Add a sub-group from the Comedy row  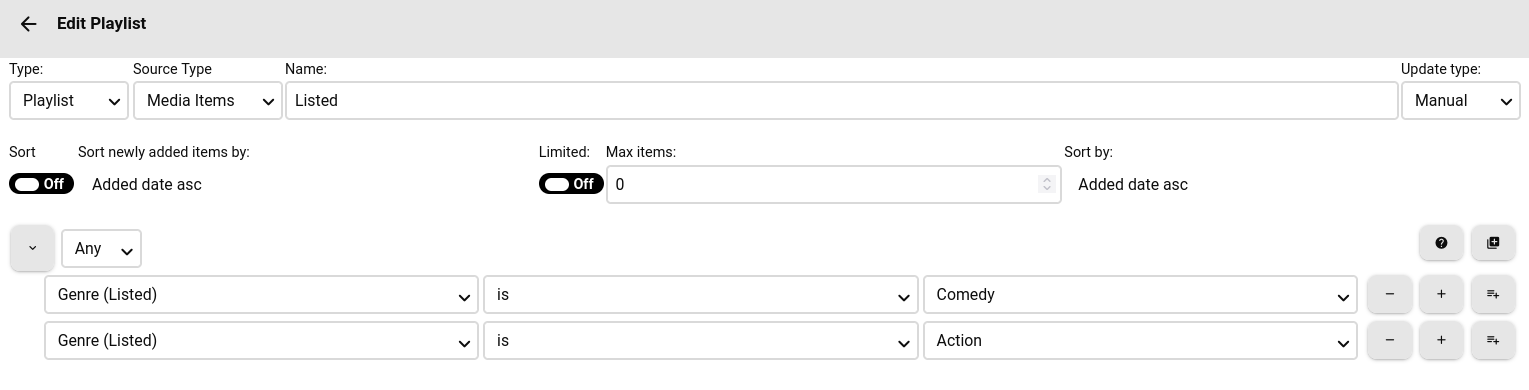click(x=1493, y=294)
